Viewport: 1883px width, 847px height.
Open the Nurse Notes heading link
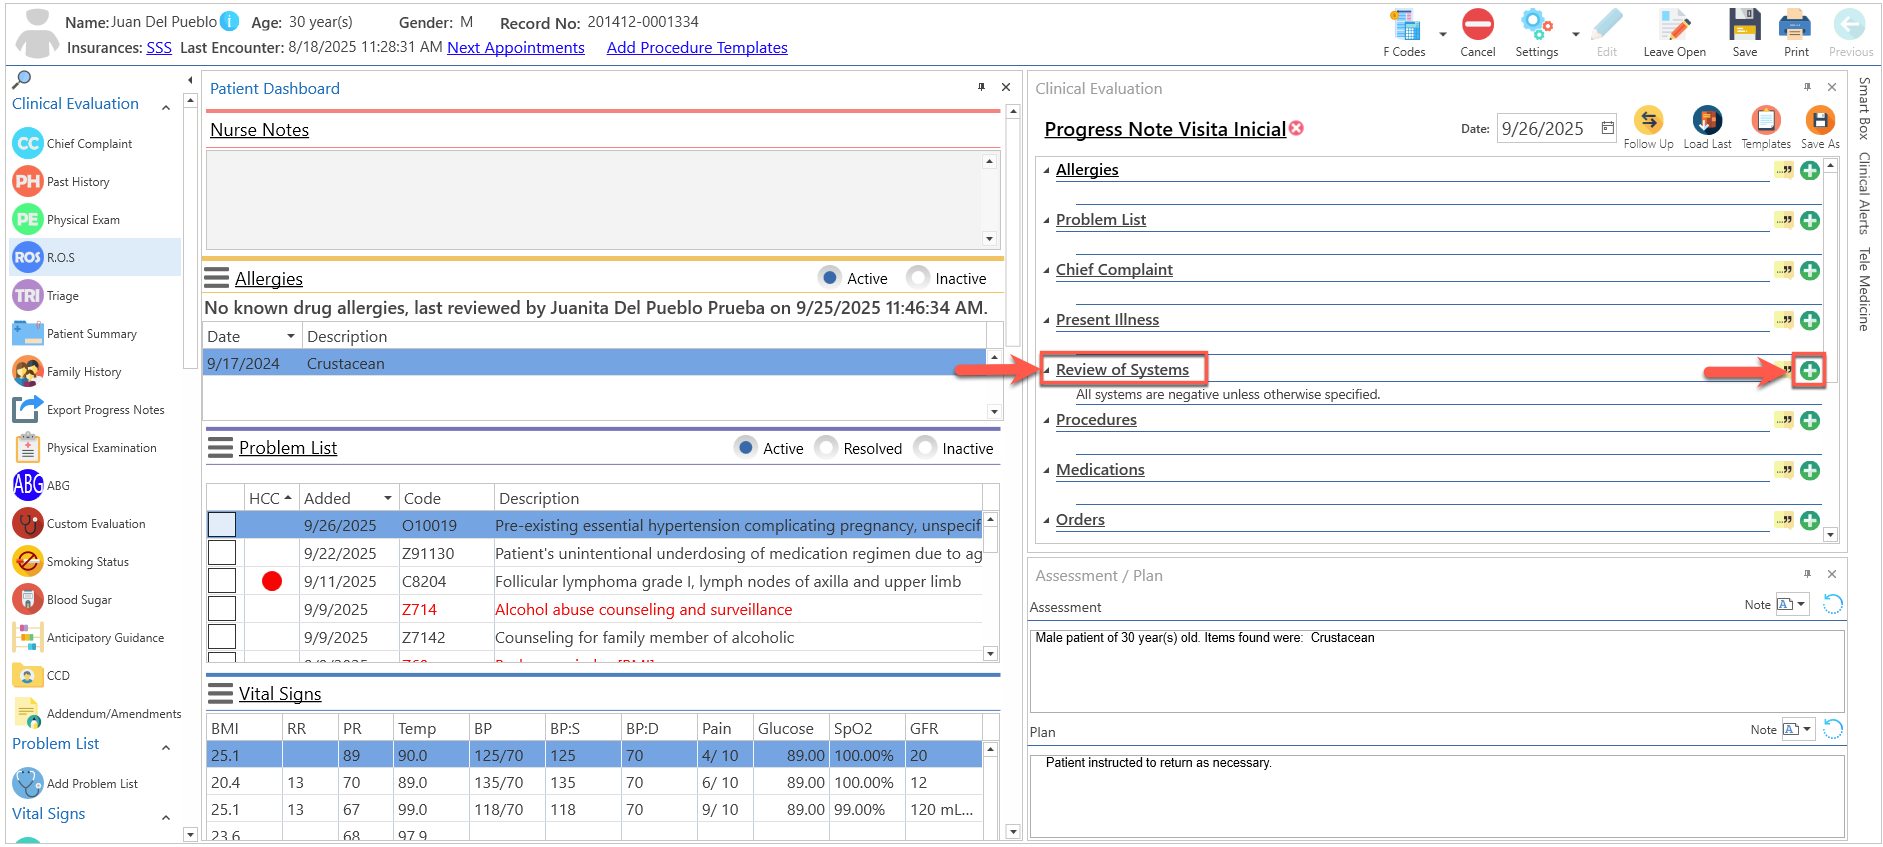click(x=260, y=130)
